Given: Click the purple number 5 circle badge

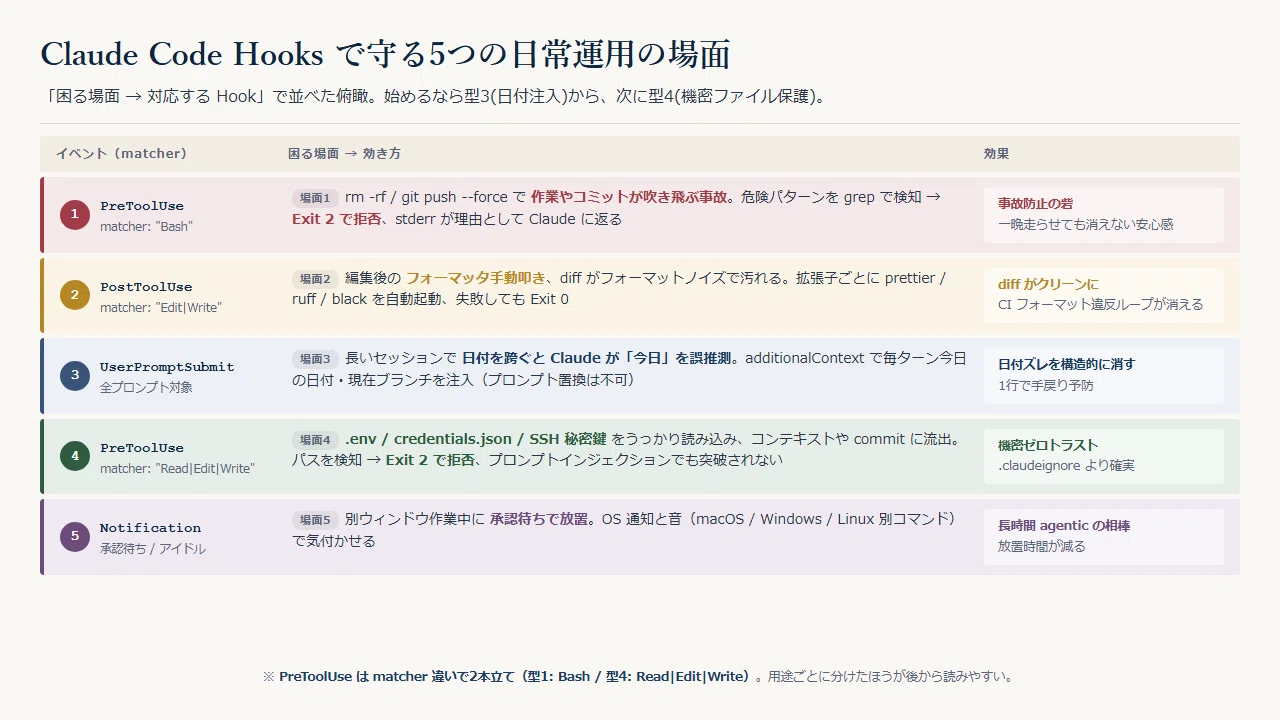Looking at the screenshot, I should (74, 537).
